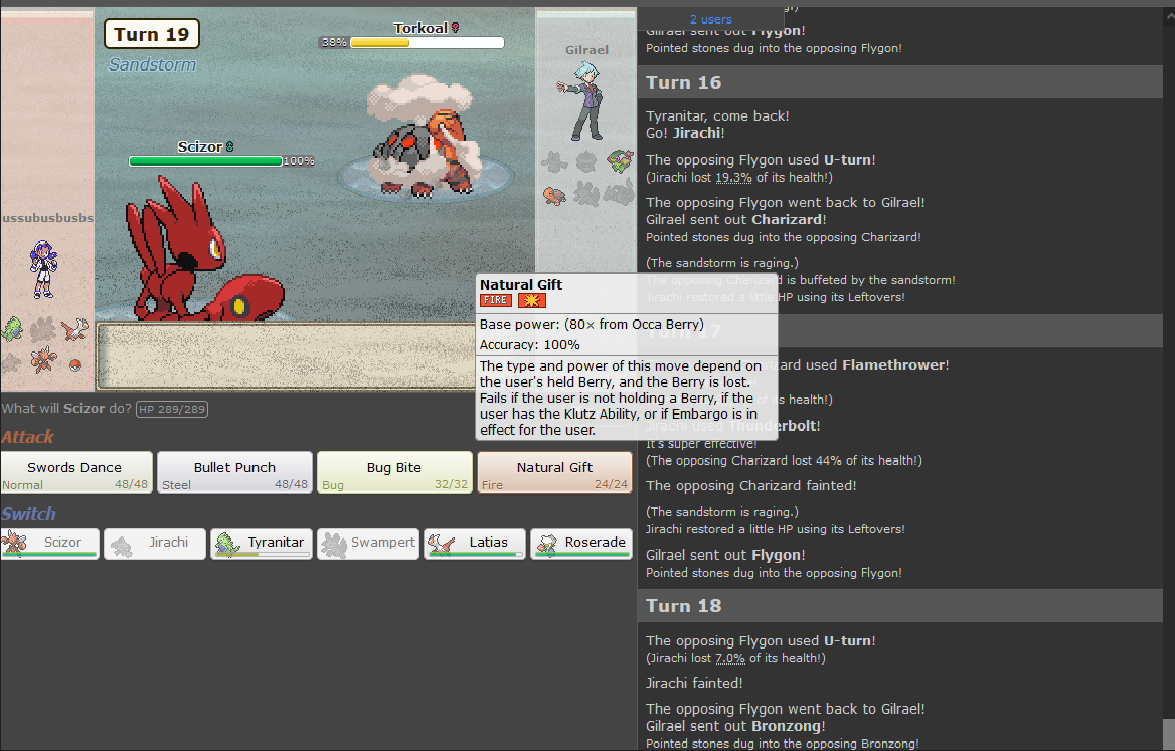Click 'Gilrael sent out Bronzong!' log line
This screenshot has height=751, width=1175.
click(736, 726)
